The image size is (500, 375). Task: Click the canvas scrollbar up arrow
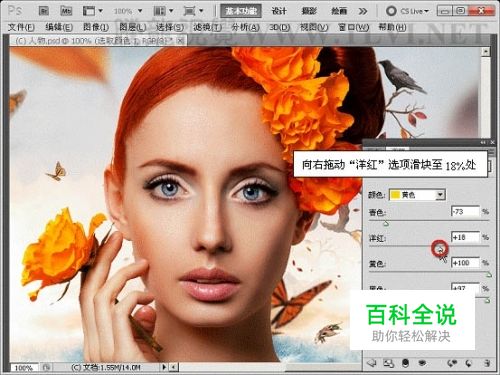click(x=486, y=52)
